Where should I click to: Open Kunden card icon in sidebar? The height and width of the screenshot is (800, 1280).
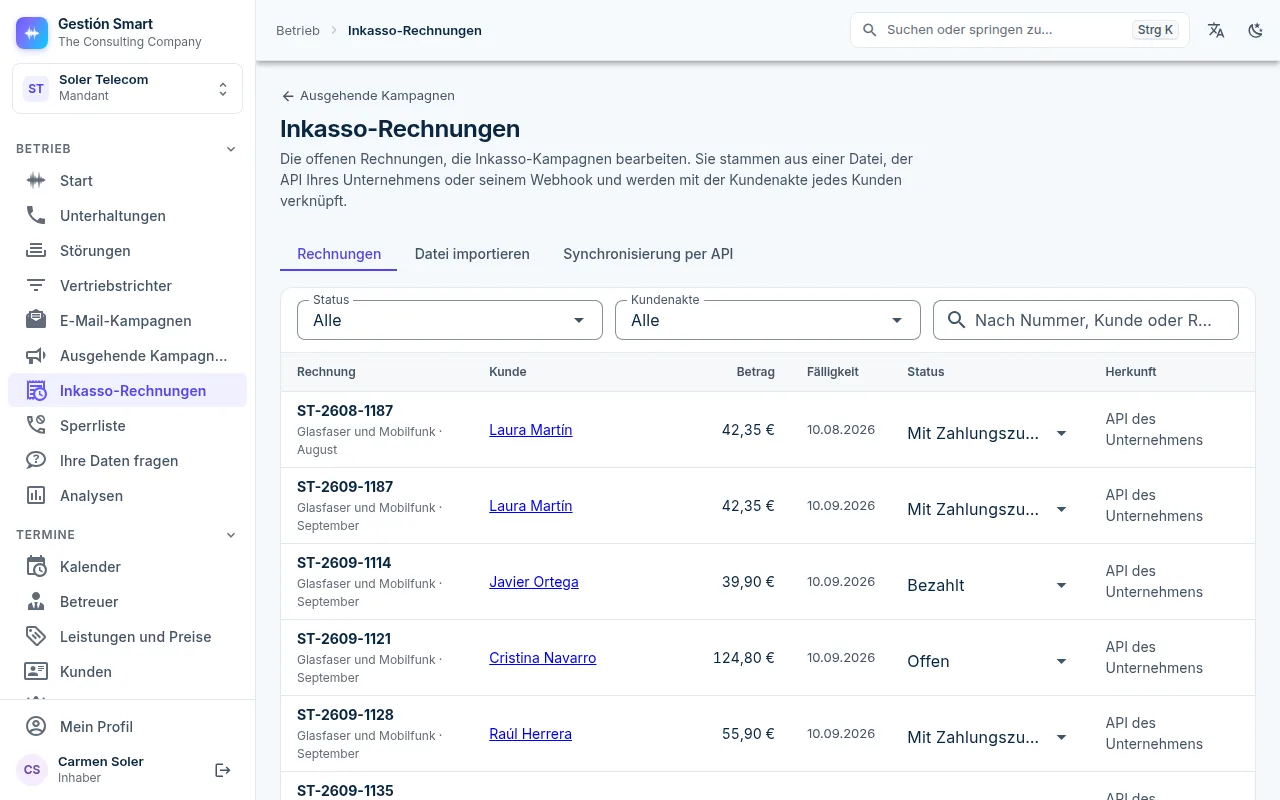36,672
